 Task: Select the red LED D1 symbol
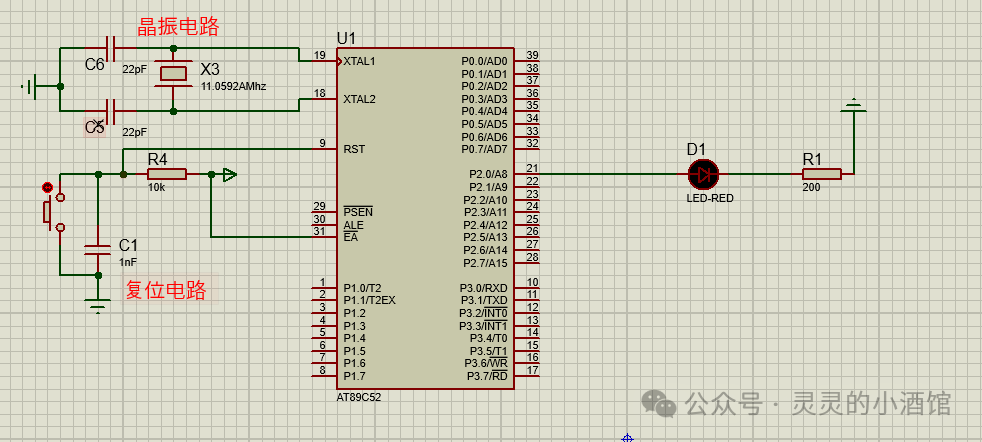703,174
